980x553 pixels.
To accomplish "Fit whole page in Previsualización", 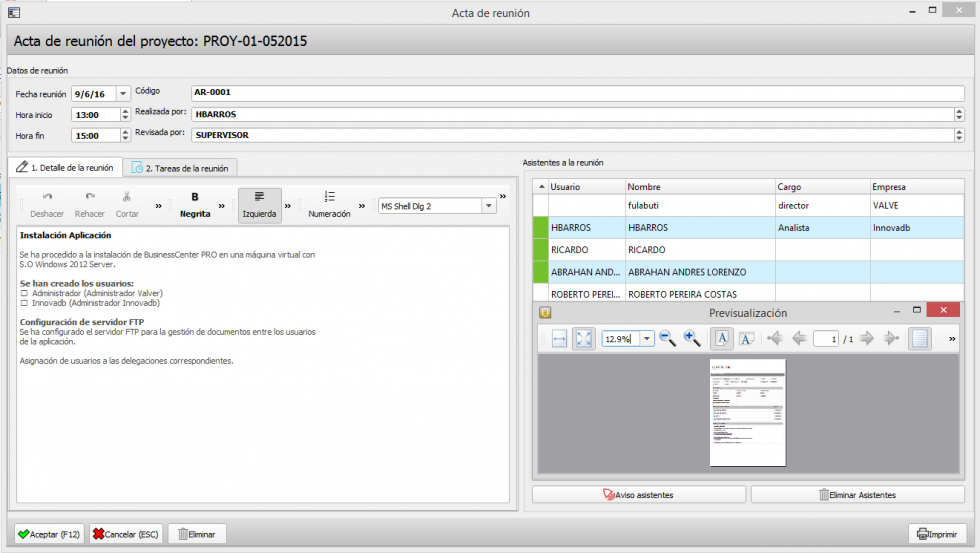I will coord(584,339).
